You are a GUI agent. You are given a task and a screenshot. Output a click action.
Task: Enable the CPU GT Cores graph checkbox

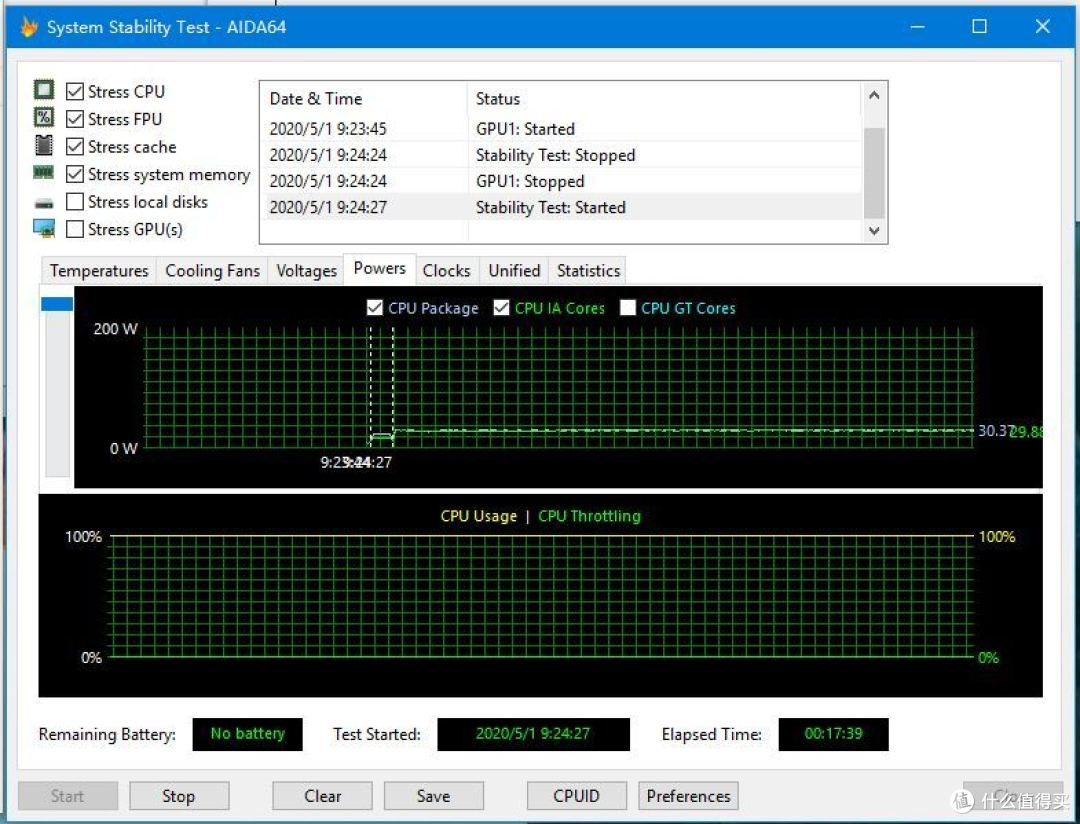tap(628, 308)
